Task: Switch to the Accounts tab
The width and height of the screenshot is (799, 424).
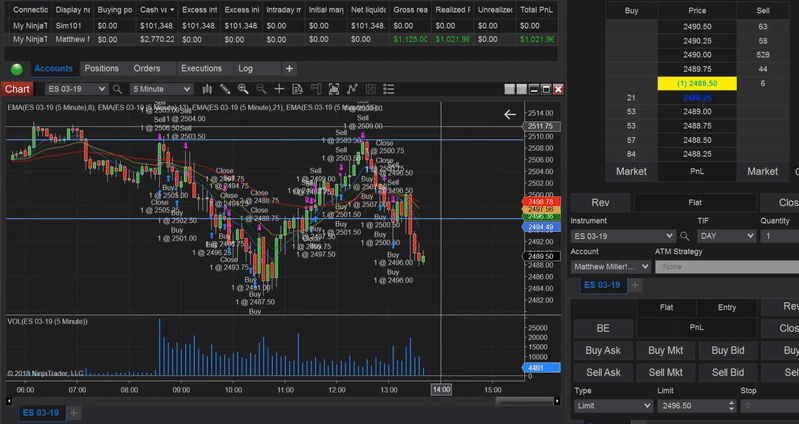Action: [x=53, y=68]
